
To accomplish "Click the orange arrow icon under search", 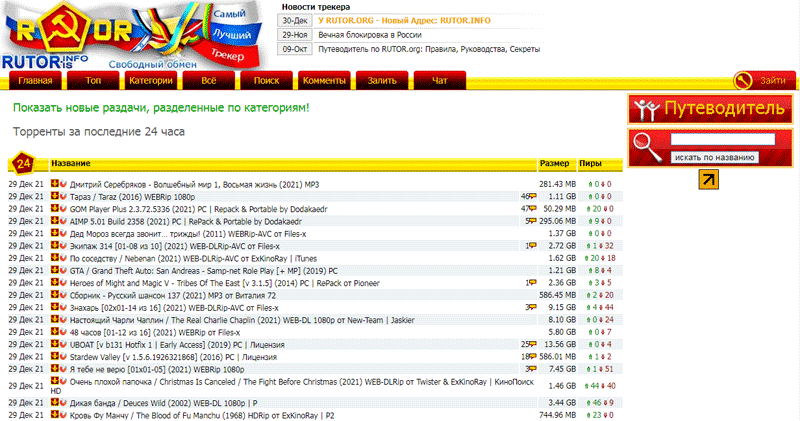I will coord(709,179).
